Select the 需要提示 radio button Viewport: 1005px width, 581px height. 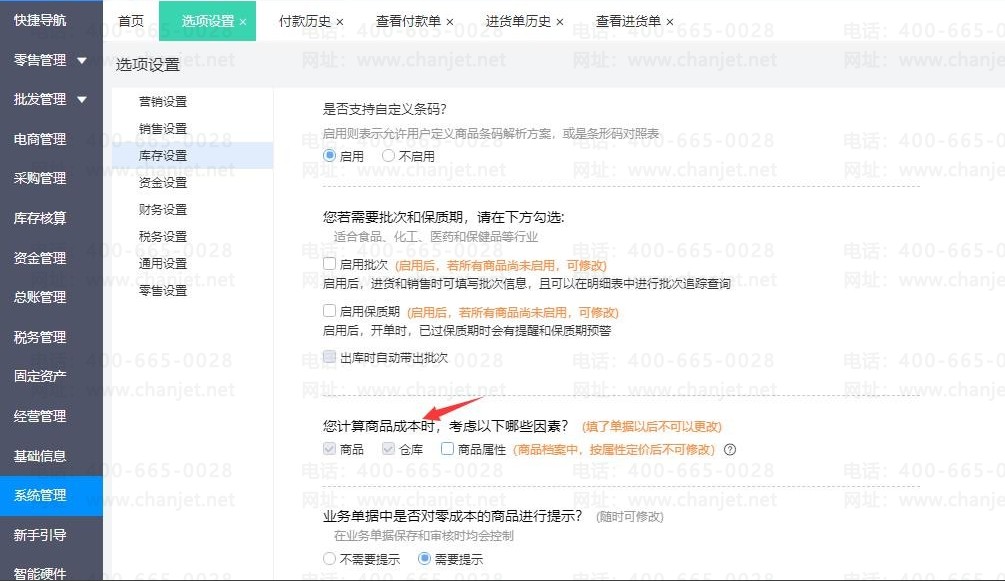[x=424, y=559]
